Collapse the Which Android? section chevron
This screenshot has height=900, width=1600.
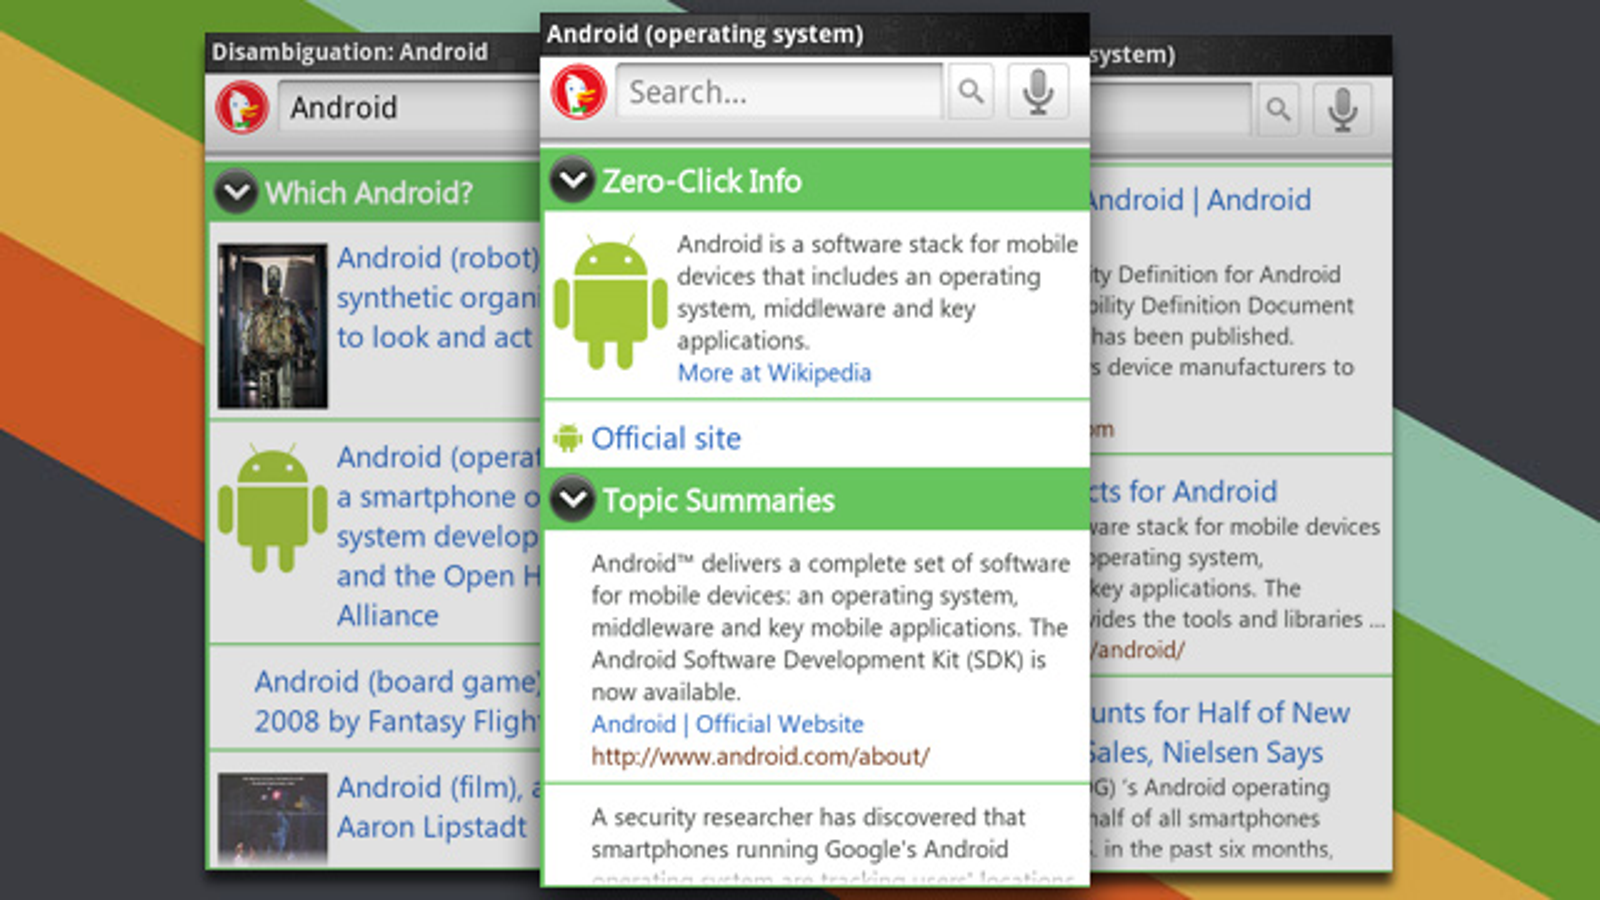click(237, 192)
